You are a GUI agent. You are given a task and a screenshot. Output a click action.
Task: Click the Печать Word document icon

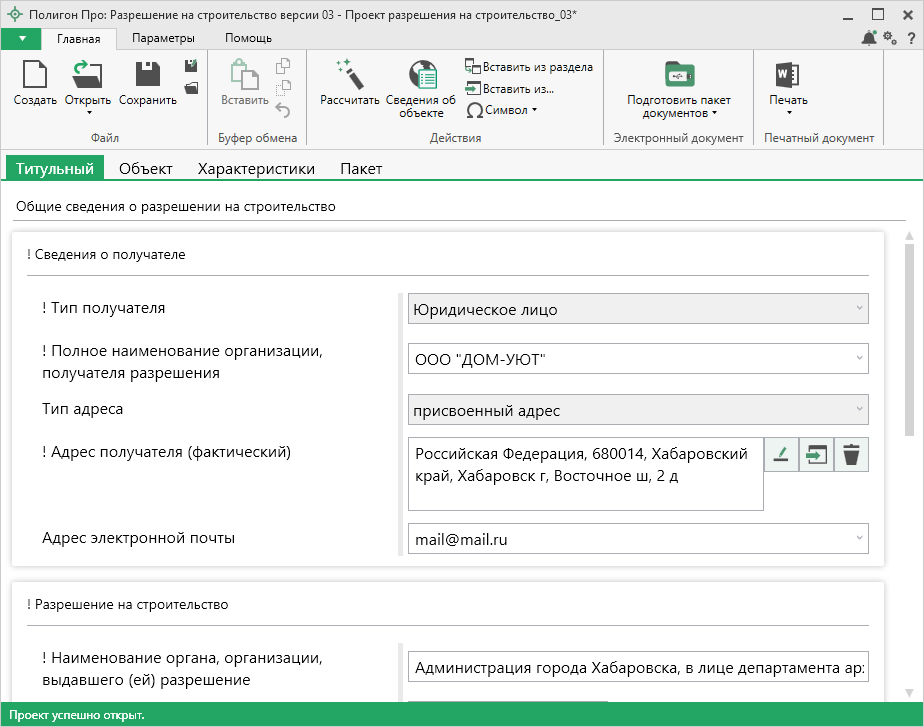click(x=788, y=76)
